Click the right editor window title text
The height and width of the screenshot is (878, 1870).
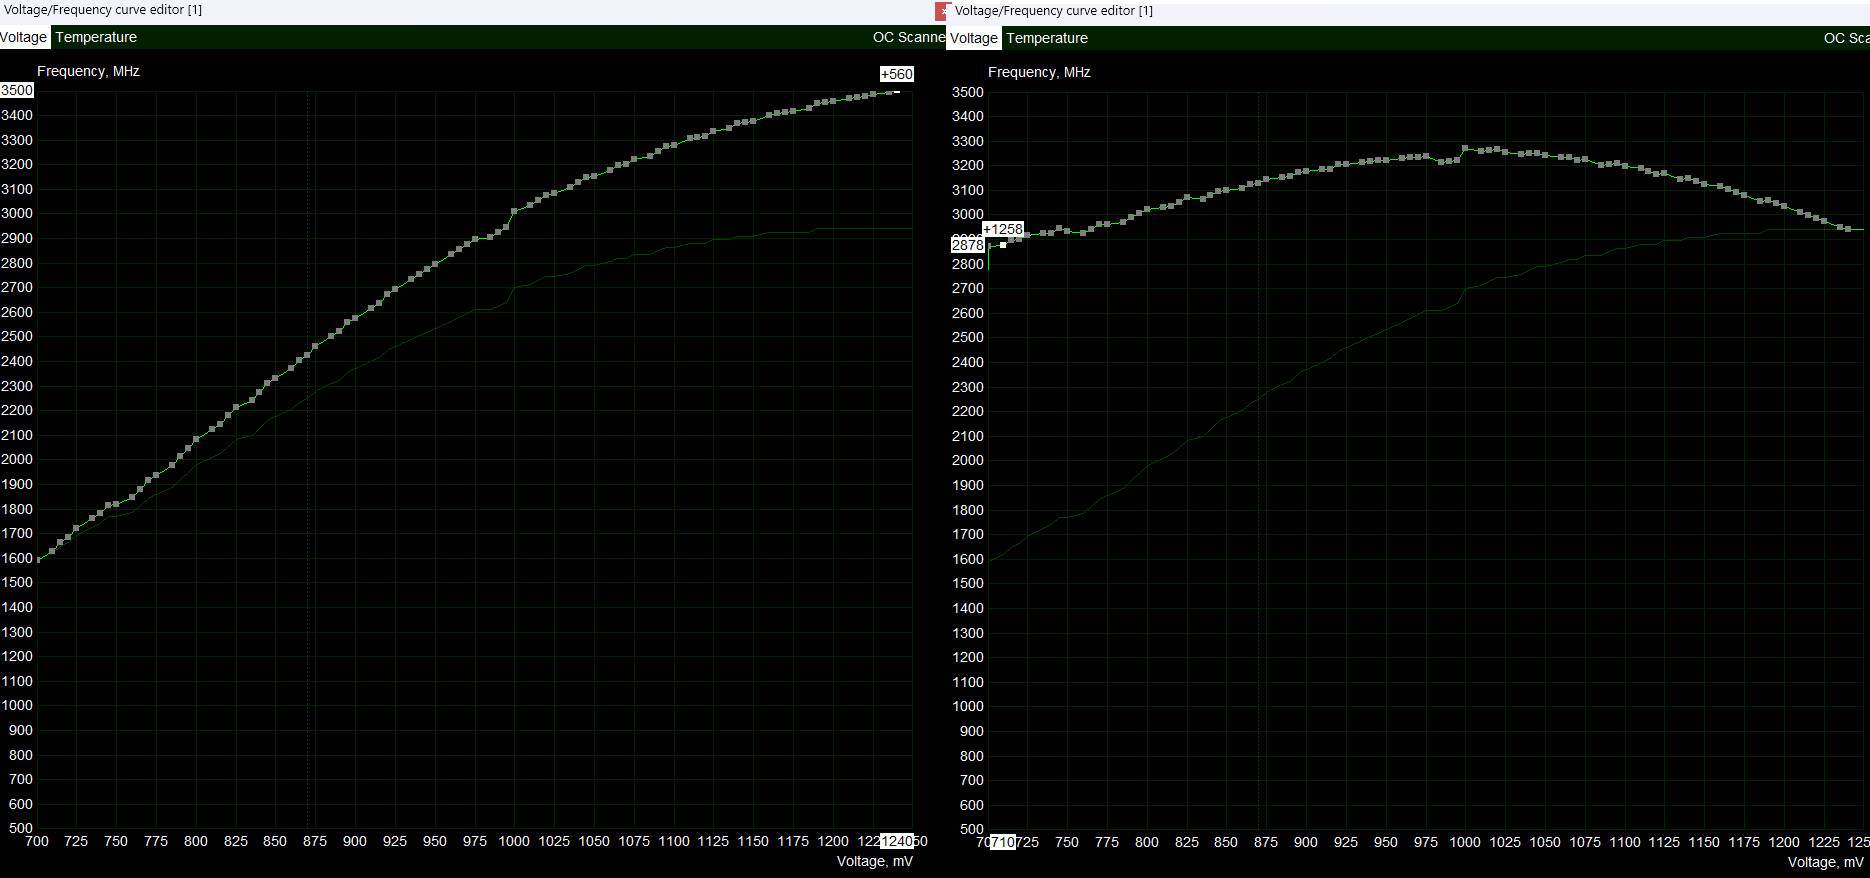click(1053, 11)
